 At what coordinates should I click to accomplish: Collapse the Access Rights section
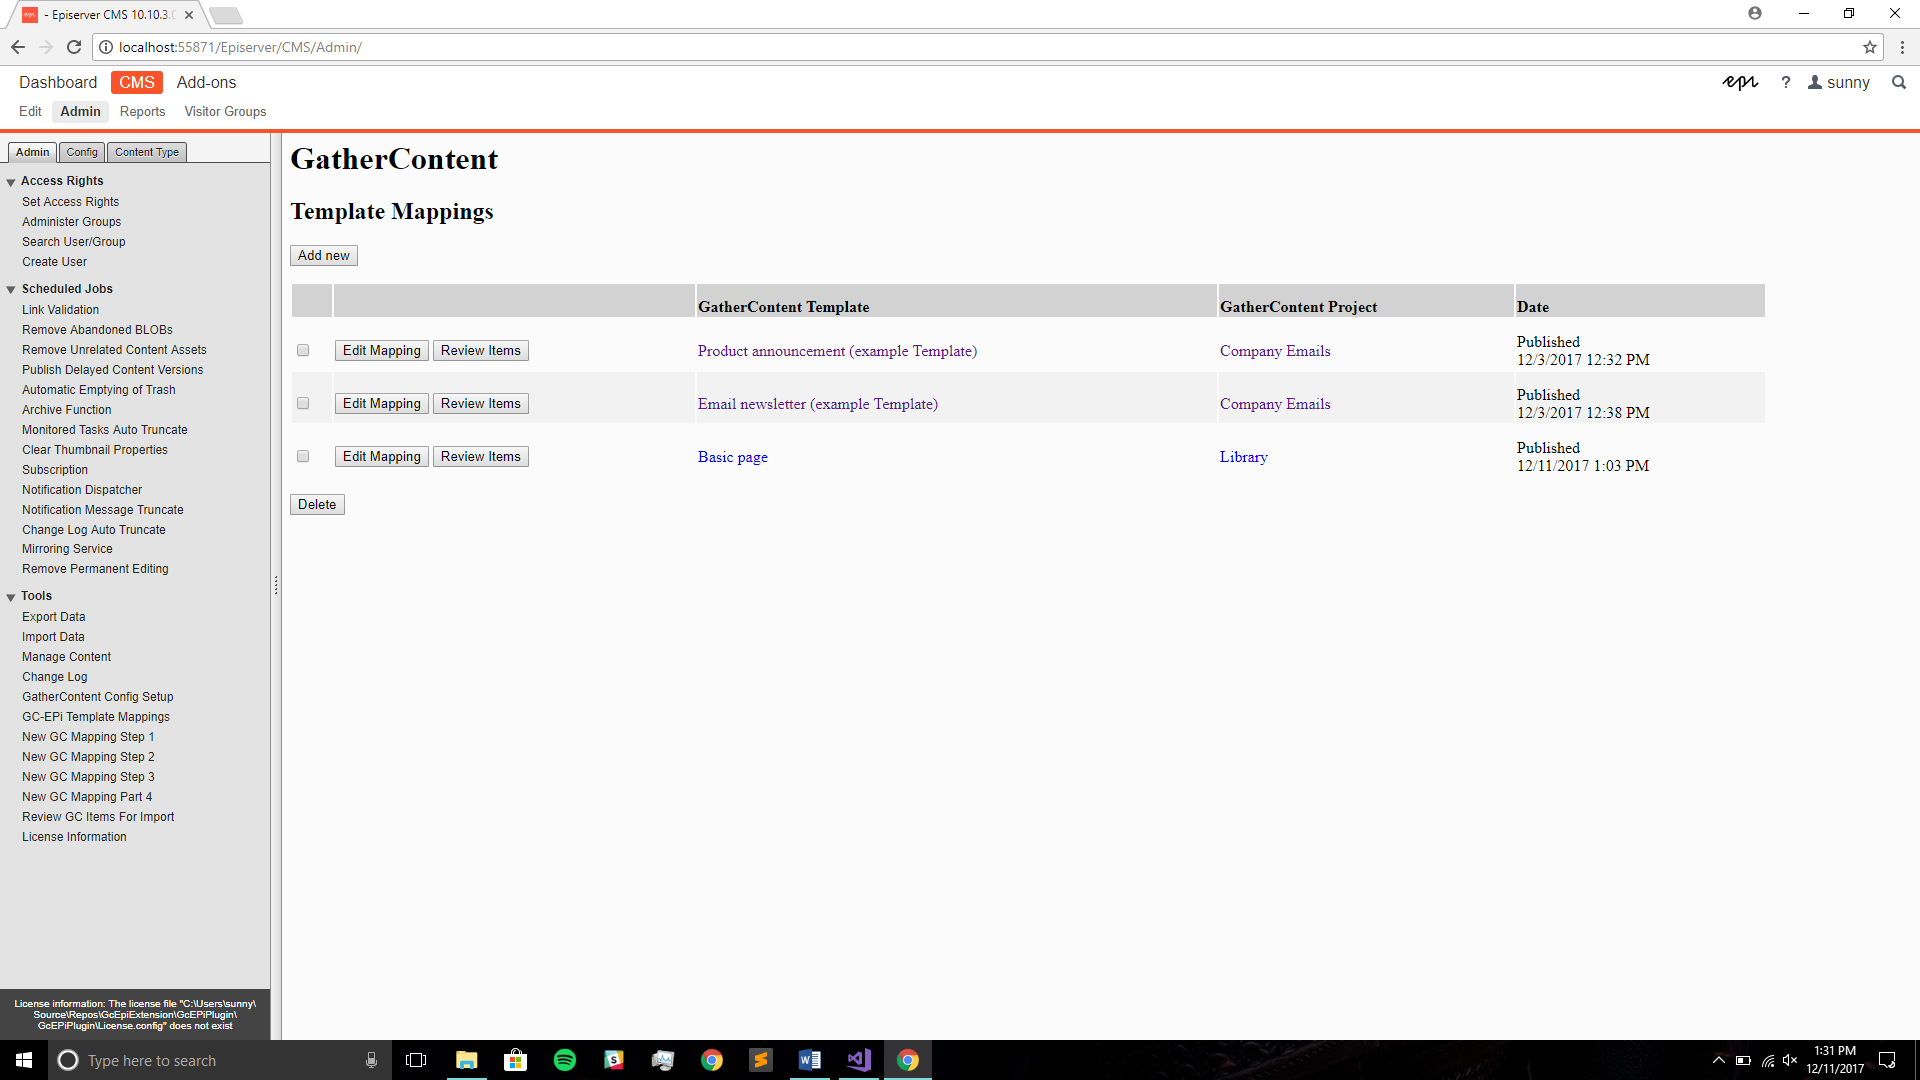11,182
